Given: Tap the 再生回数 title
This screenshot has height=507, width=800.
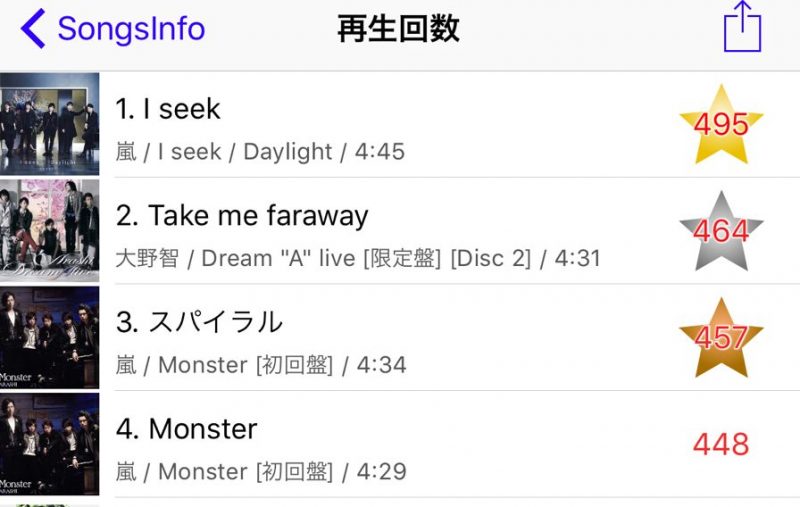Looking at the screenshot, I should click(398, 29).
